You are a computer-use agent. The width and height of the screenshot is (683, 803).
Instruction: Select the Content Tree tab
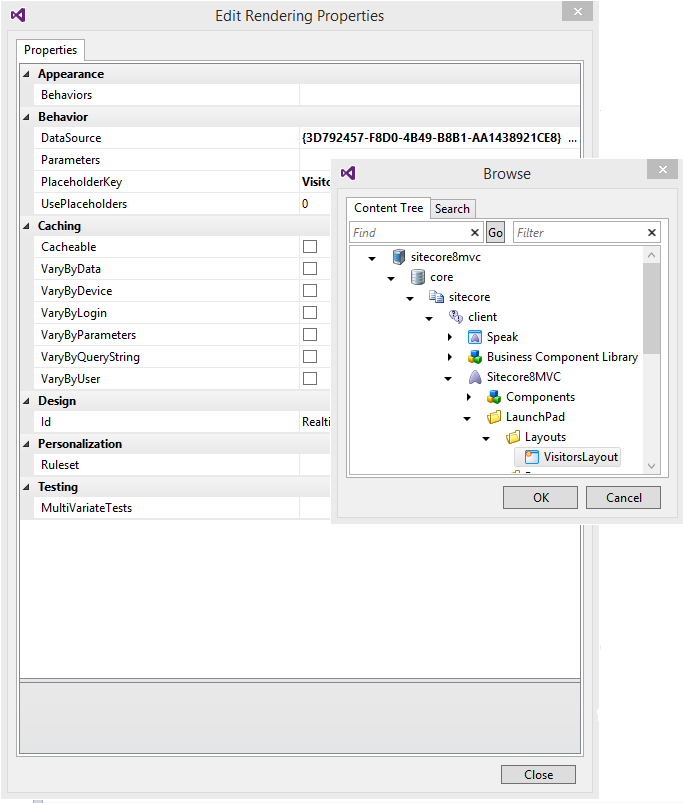(388, 208)
